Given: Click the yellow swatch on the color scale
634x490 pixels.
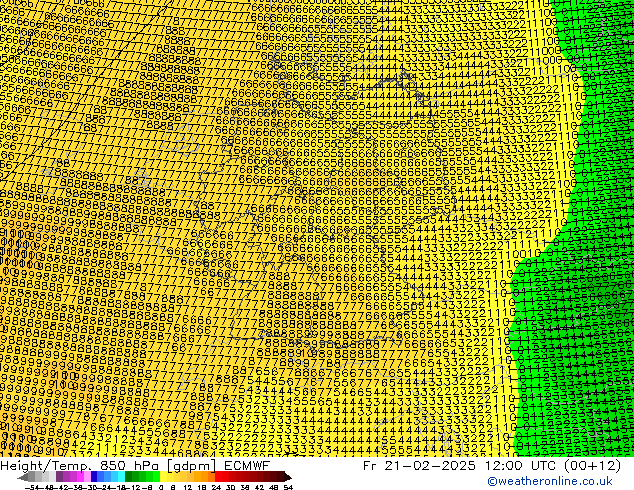Looking at the screenshot, I should 163,476.
